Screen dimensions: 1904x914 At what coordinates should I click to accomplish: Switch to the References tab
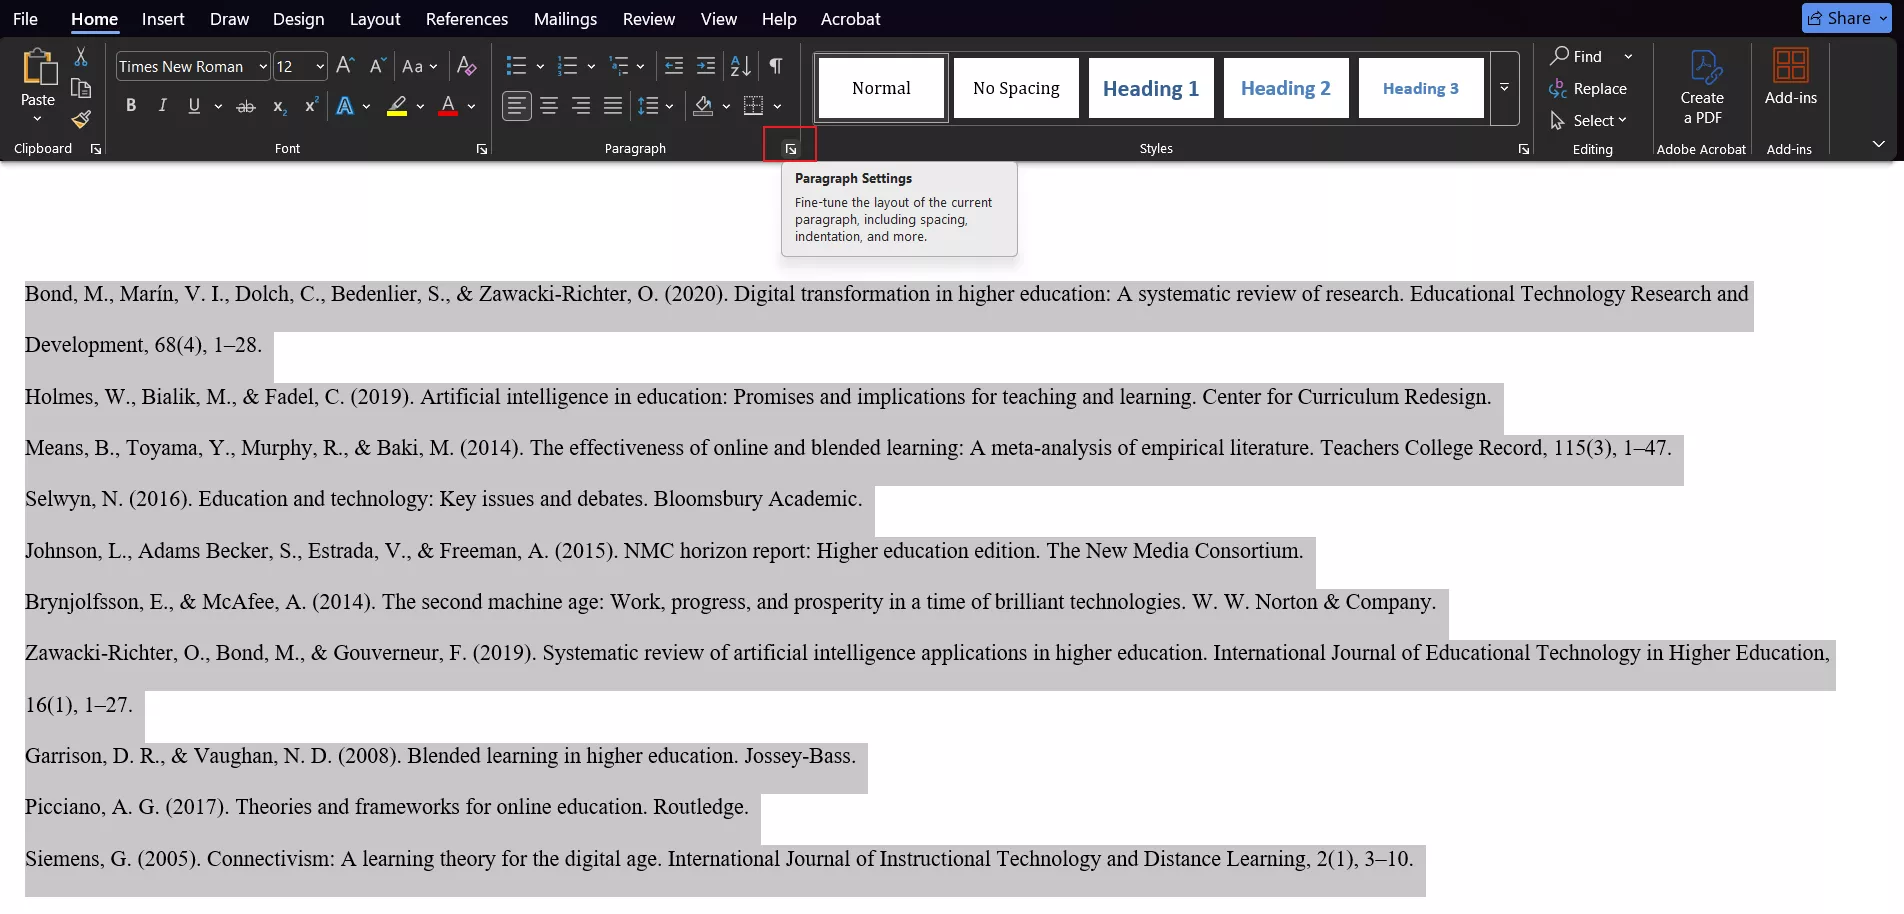click(x=467, y=19)
